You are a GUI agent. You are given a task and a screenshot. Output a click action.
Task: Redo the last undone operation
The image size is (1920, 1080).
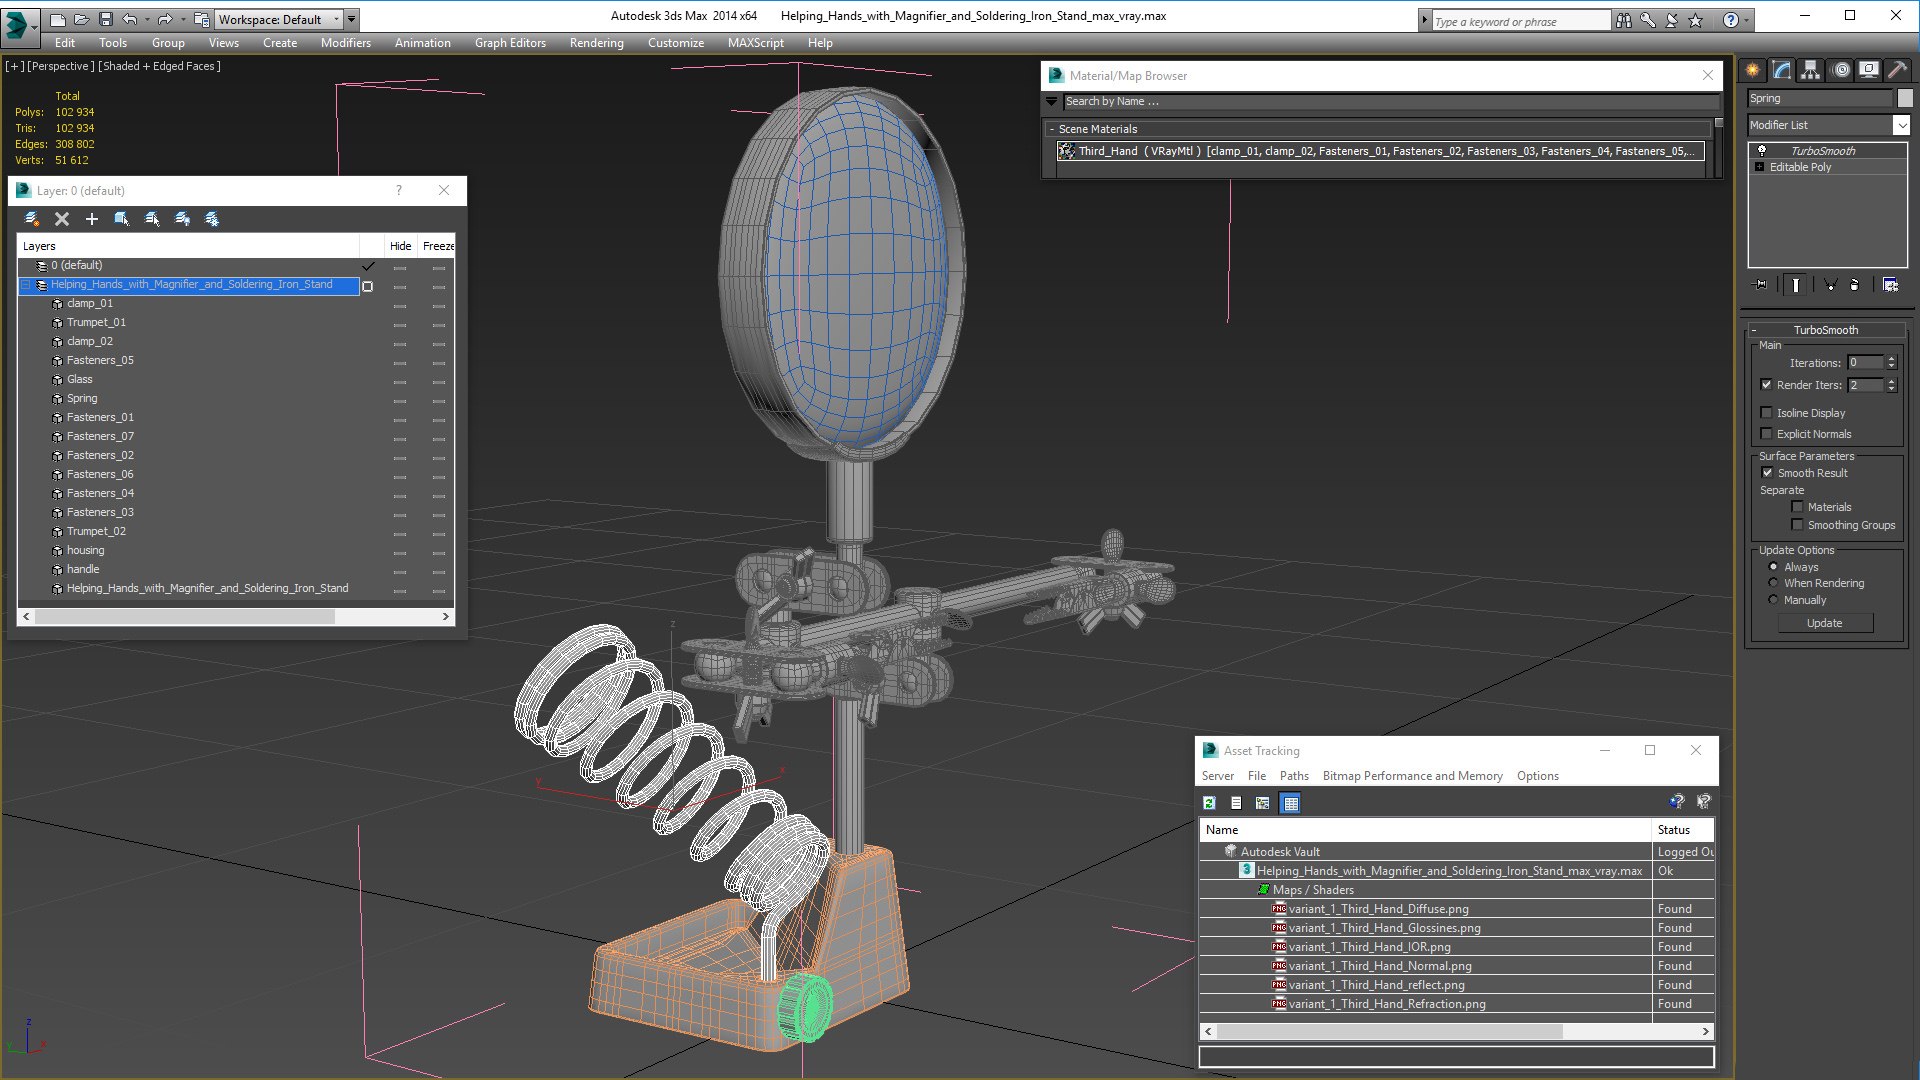[x=165, y=19]
